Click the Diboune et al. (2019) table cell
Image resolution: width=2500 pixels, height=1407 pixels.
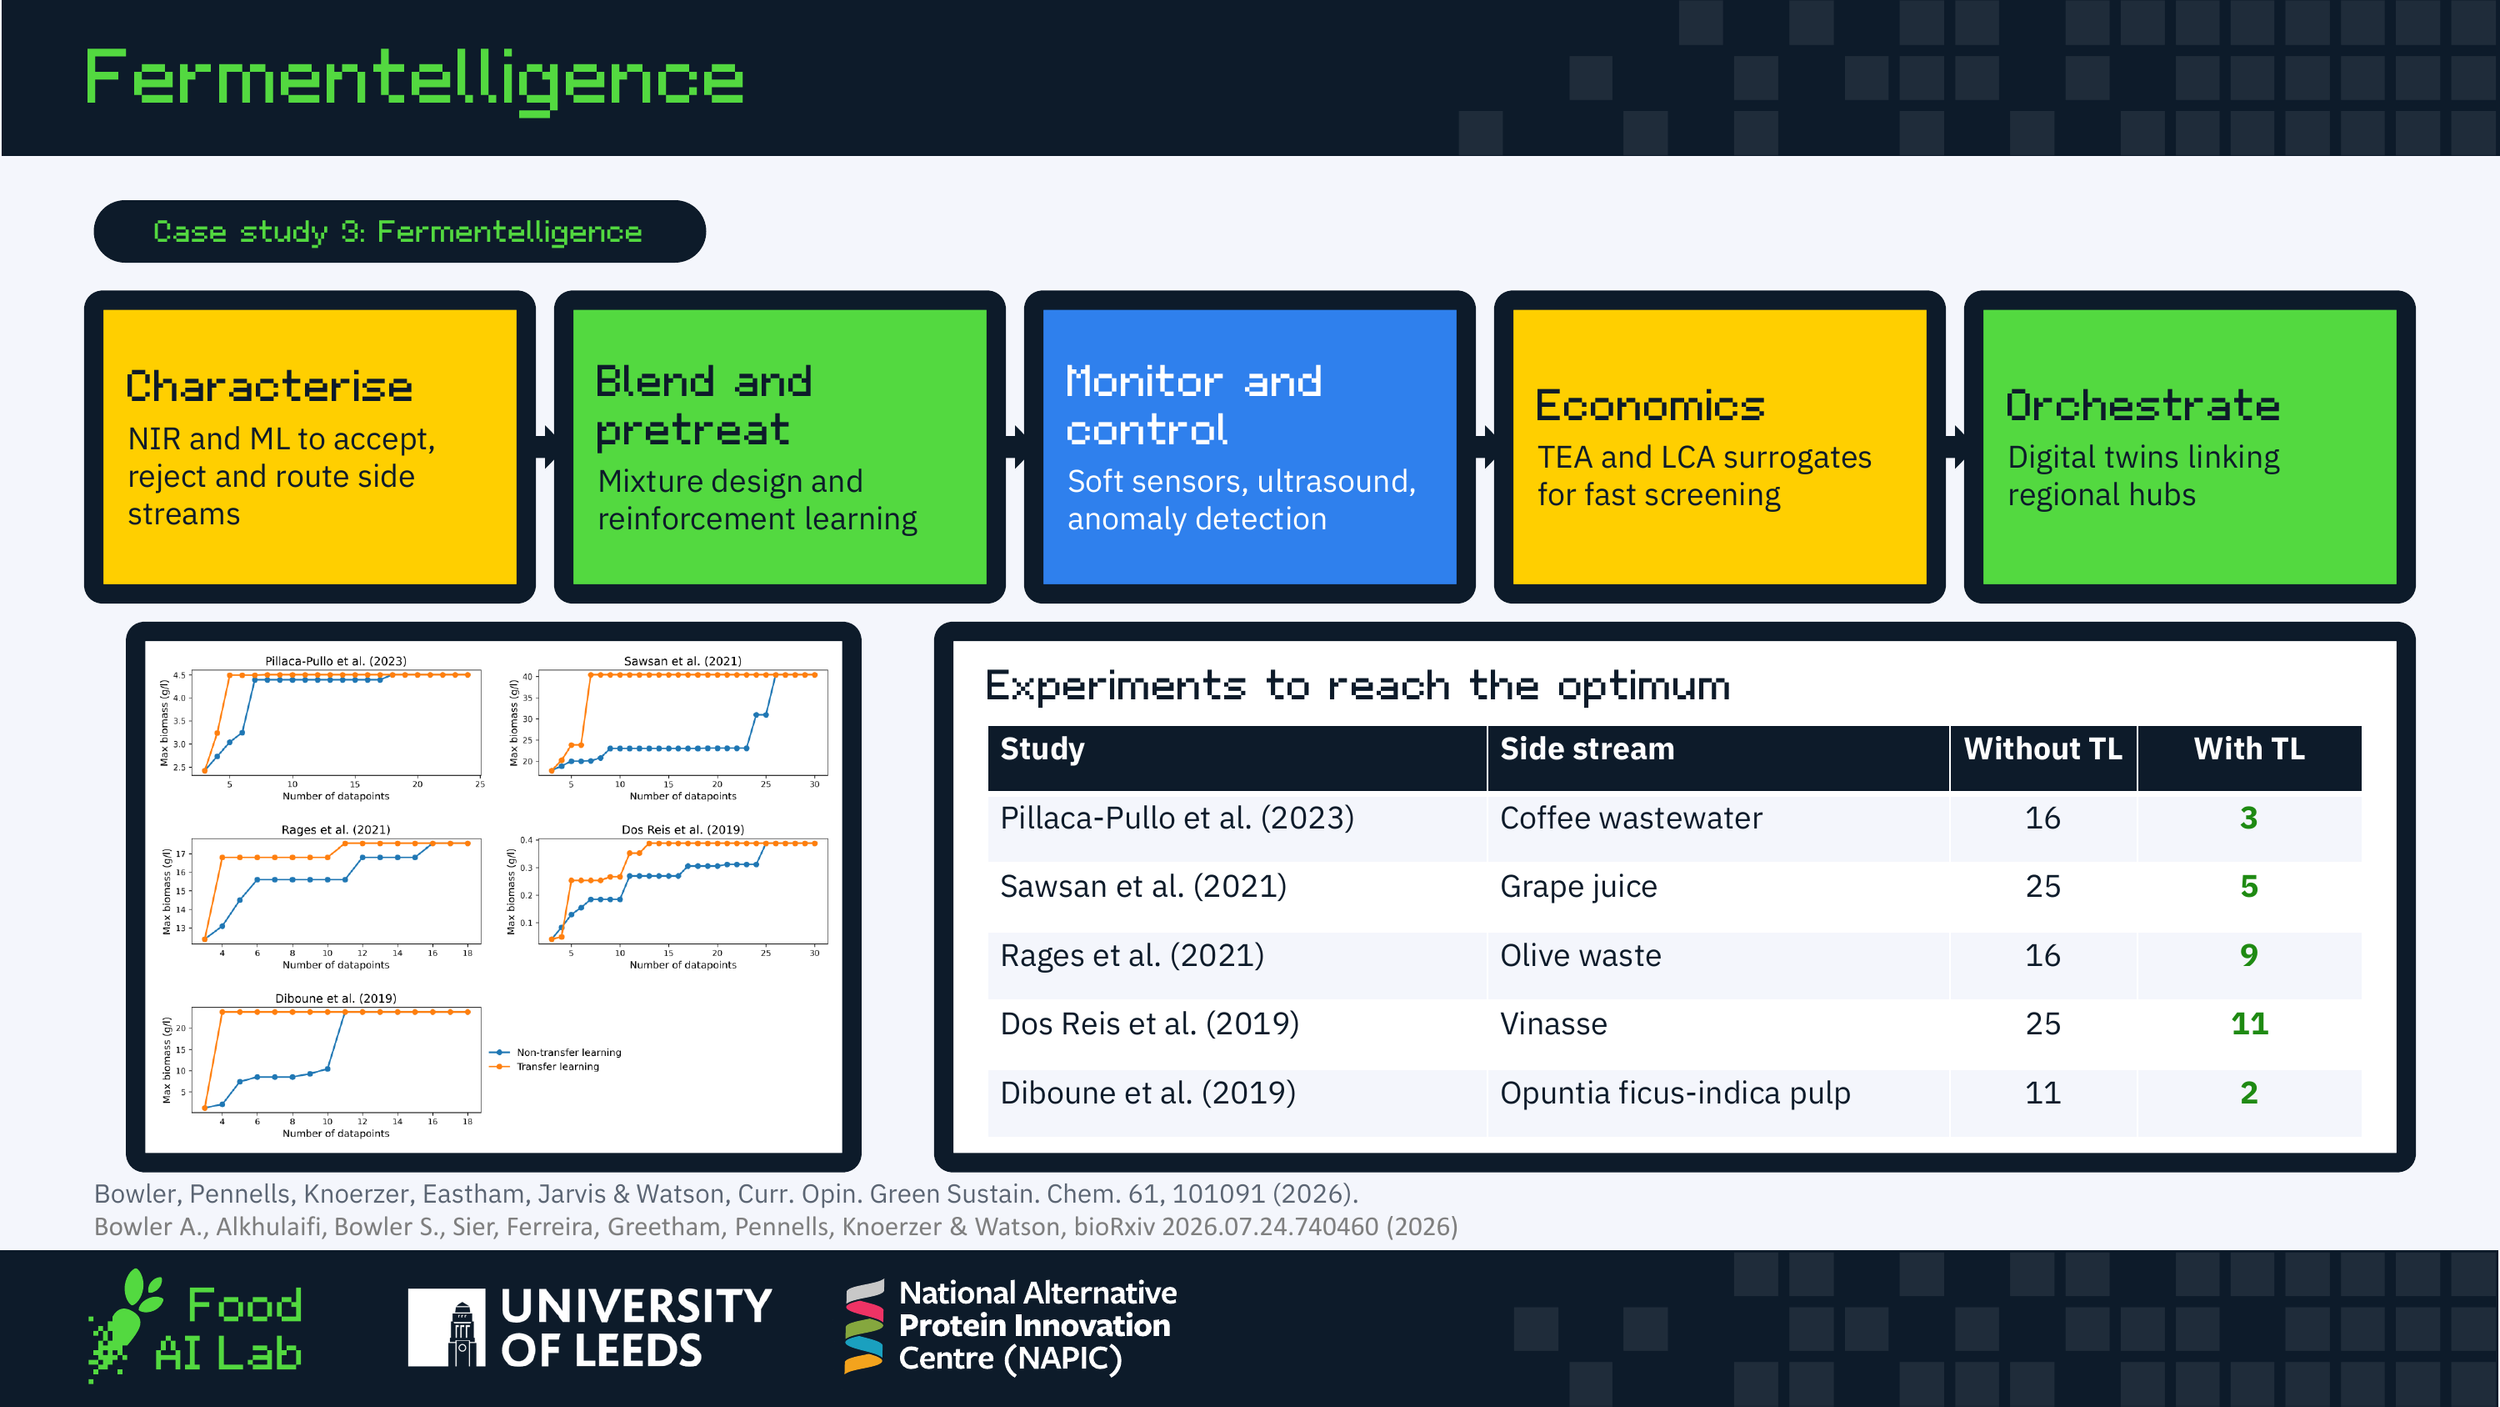point(1237,1102)
